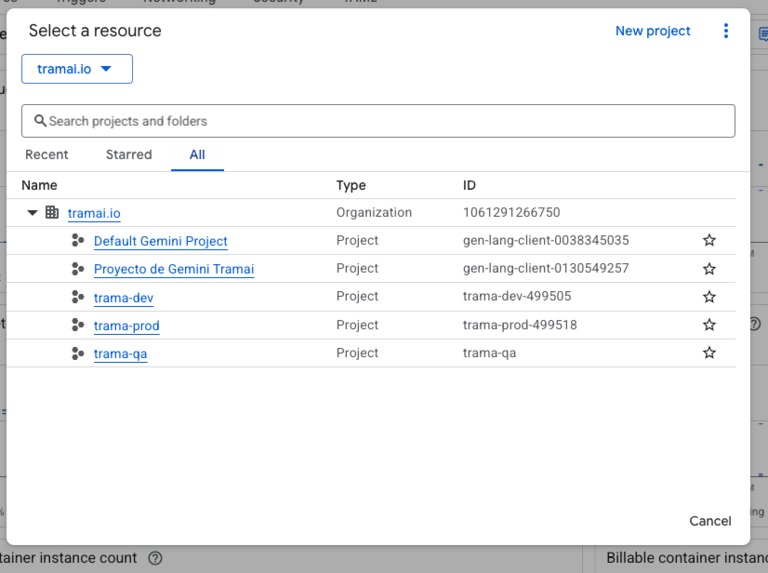Select the trama-dev project link
The width and height of the screenshot is (768, 573).
pos(123,298)
